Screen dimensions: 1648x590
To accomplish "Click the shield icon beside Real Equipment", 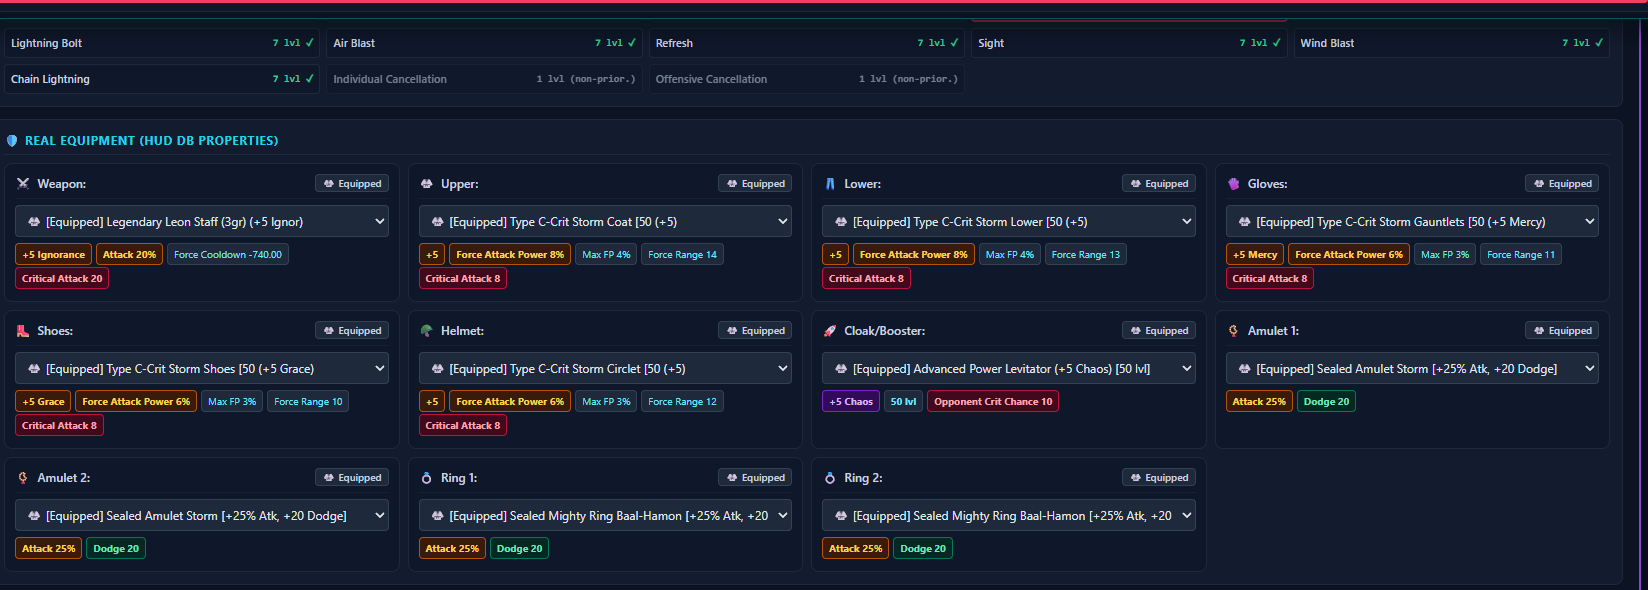I will tap(12, 141).
